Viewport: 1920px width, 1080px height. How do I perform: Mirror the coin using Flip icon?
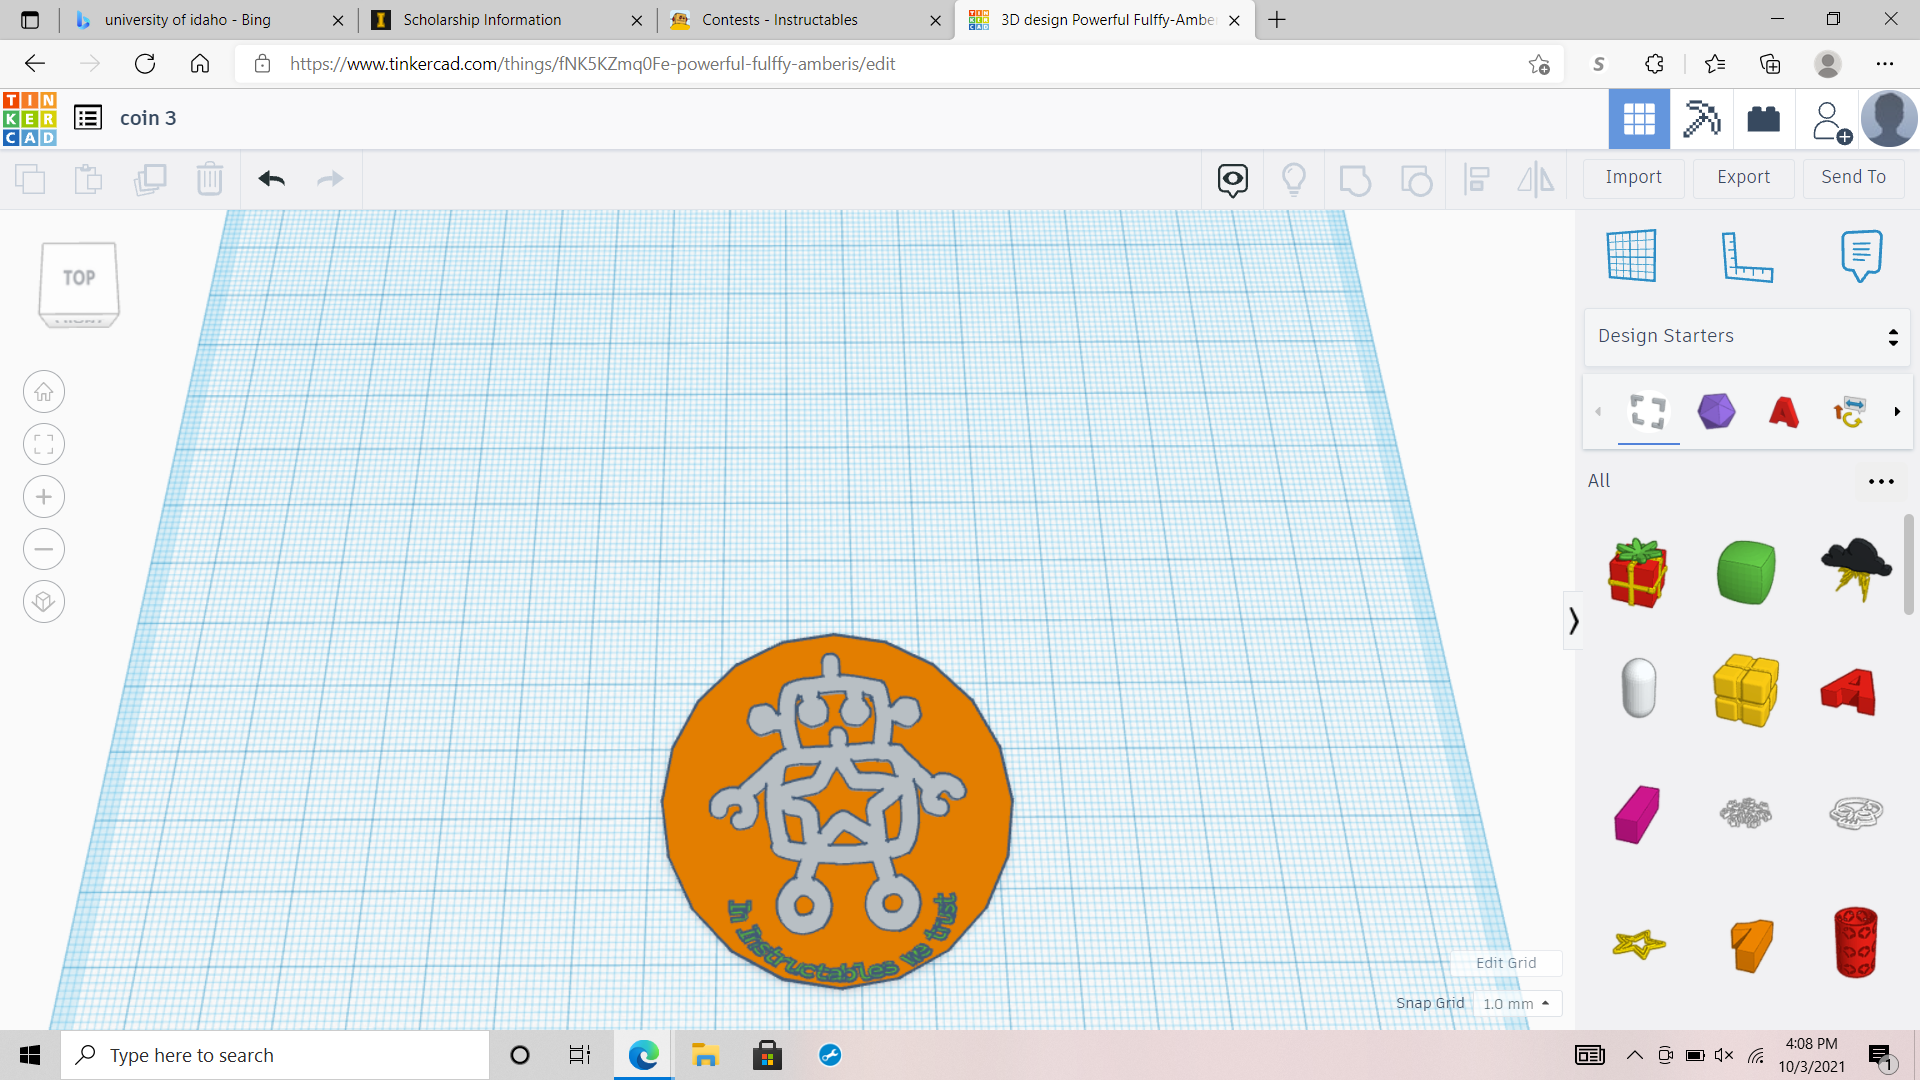pyautogui.click(x=1535, y=180)
